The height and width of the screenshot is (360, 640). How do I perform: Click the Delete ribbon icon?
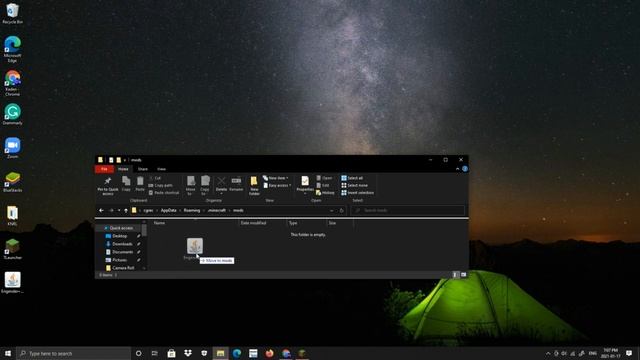221,184
